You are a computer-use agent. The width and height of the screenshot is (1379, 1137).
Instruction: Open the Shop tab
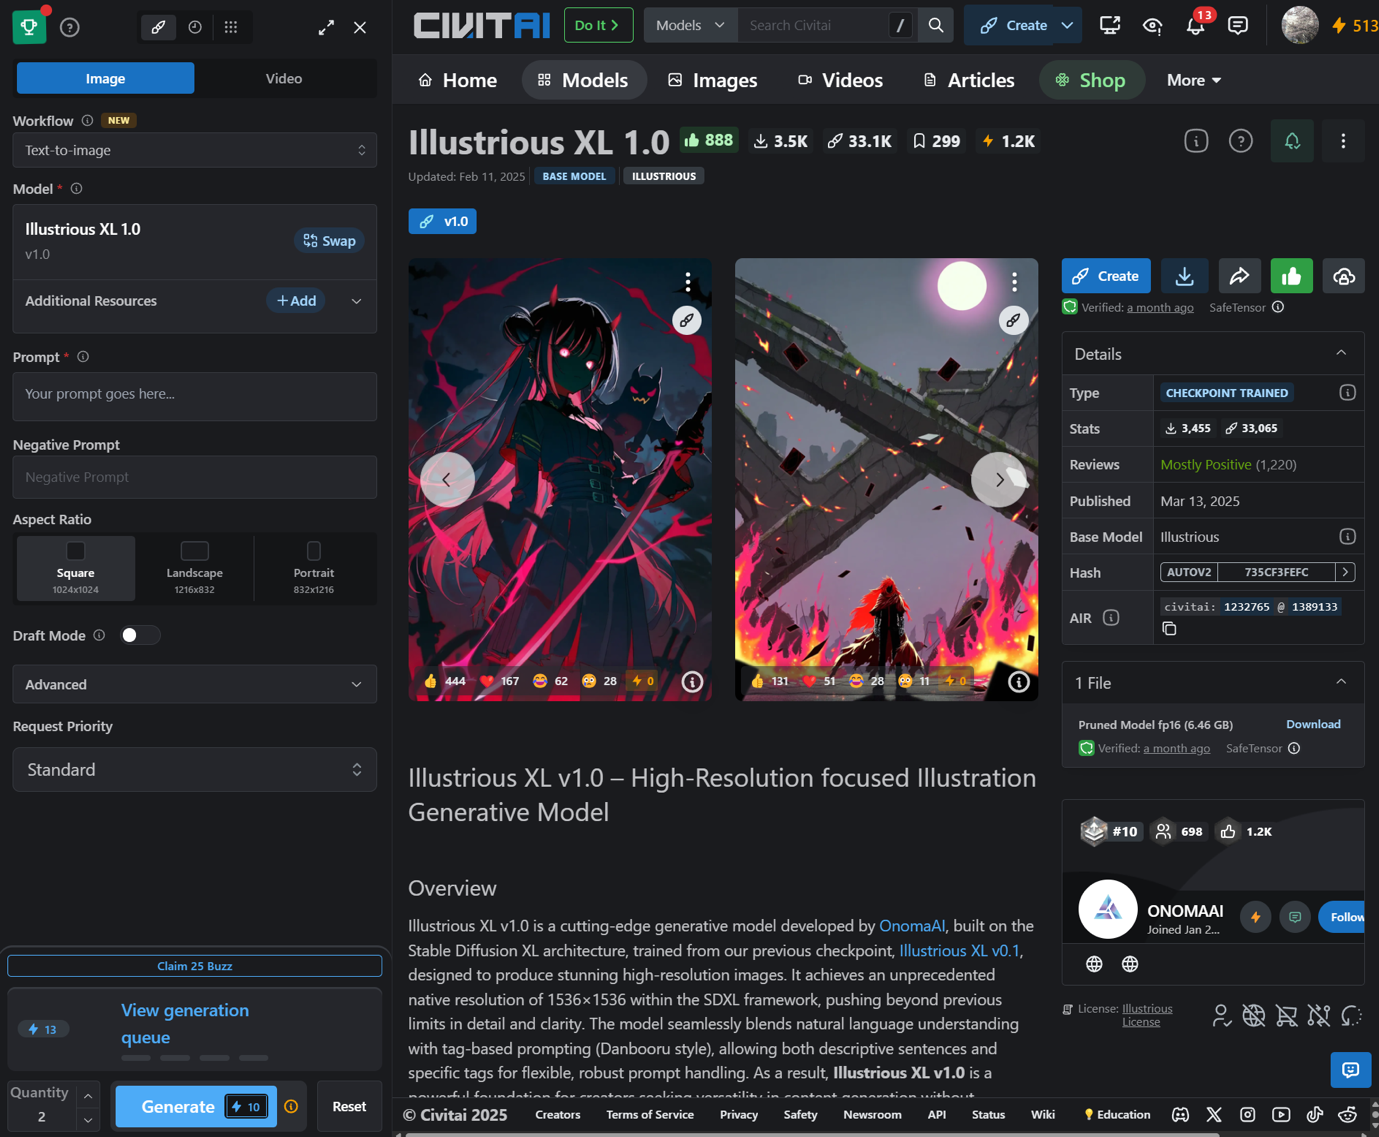coord(1090,80)
